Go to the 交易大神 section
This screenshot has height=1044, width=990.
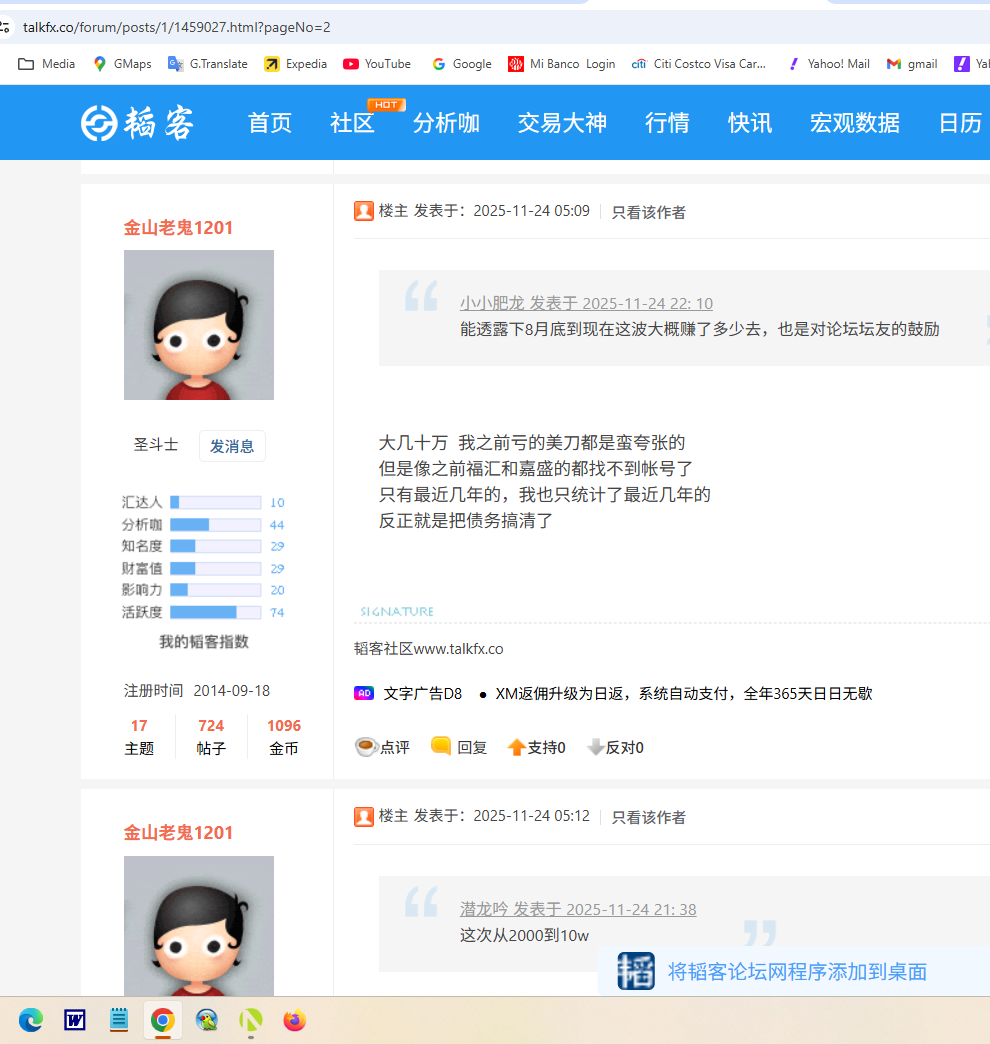562,123
